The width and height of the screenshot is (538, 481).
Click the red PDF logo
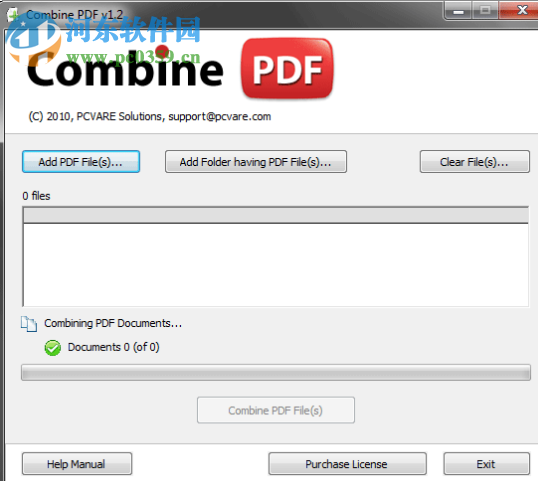click(x=287, y=69)
